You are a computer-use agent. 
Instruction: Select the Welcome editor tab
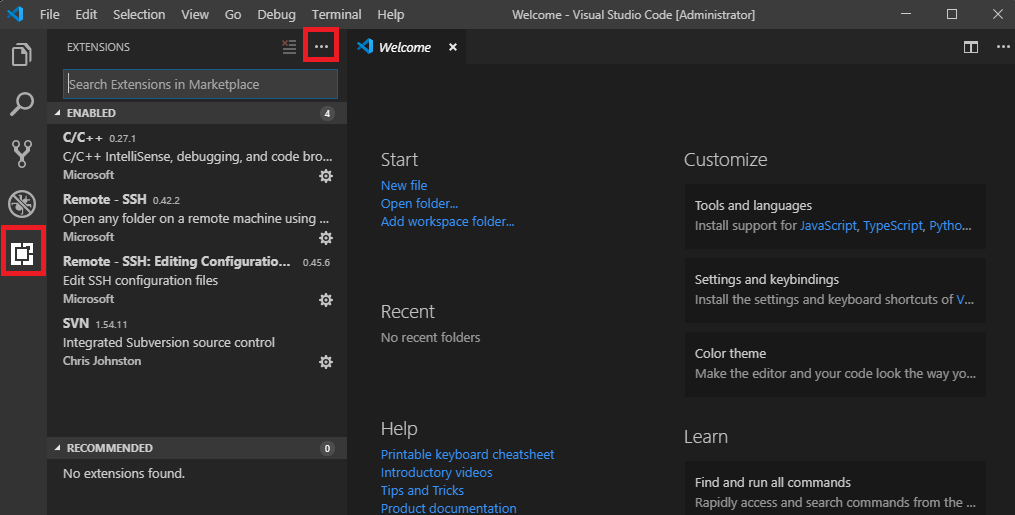coord(405,47)
